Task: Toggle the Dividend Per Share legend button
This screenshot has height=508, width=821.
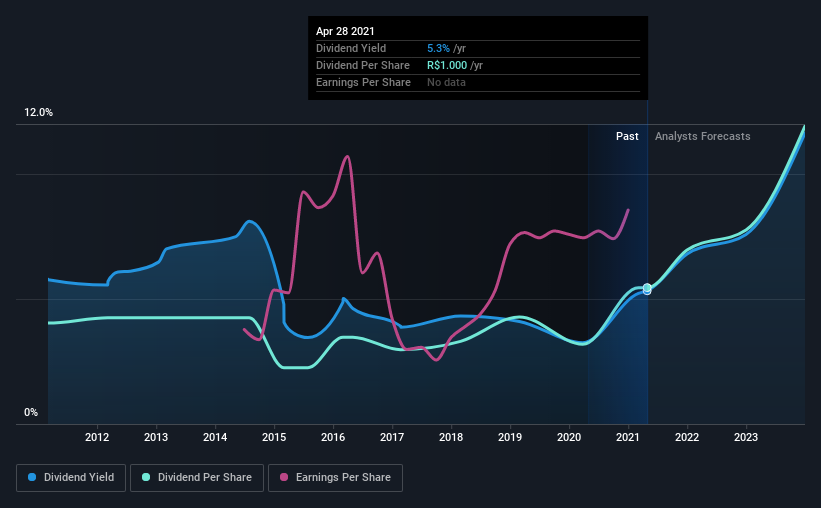Action: (x=197, y=478)
